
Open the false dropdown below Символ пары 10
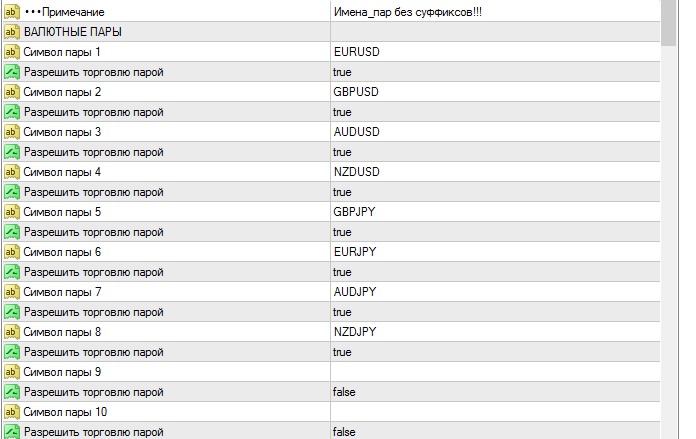tap(344, 432)
